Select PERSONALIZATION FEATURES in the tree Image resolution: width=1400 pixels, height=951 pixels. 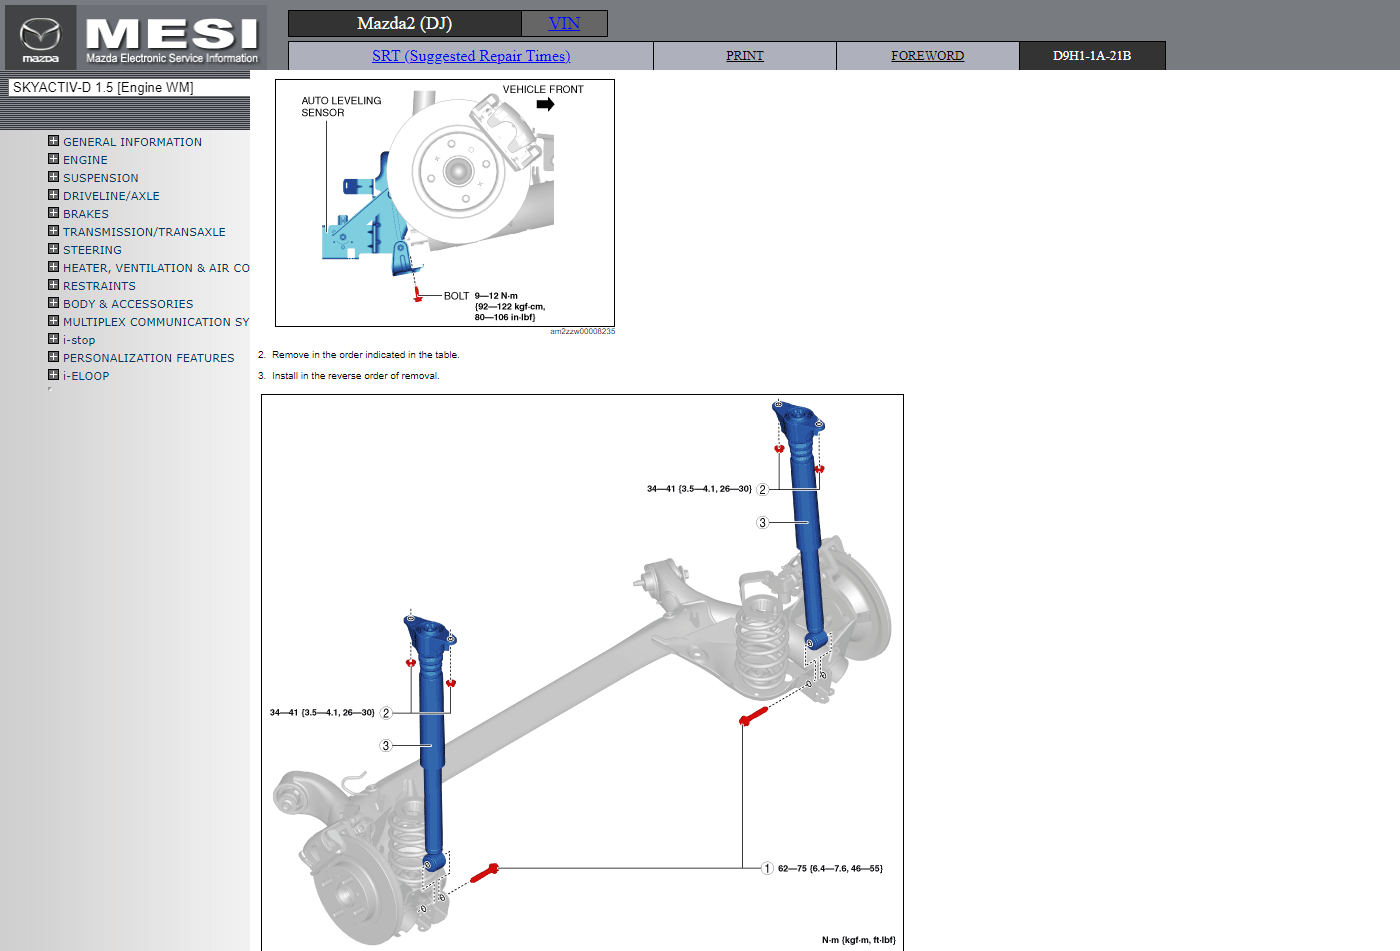click(x=148, y=358)
